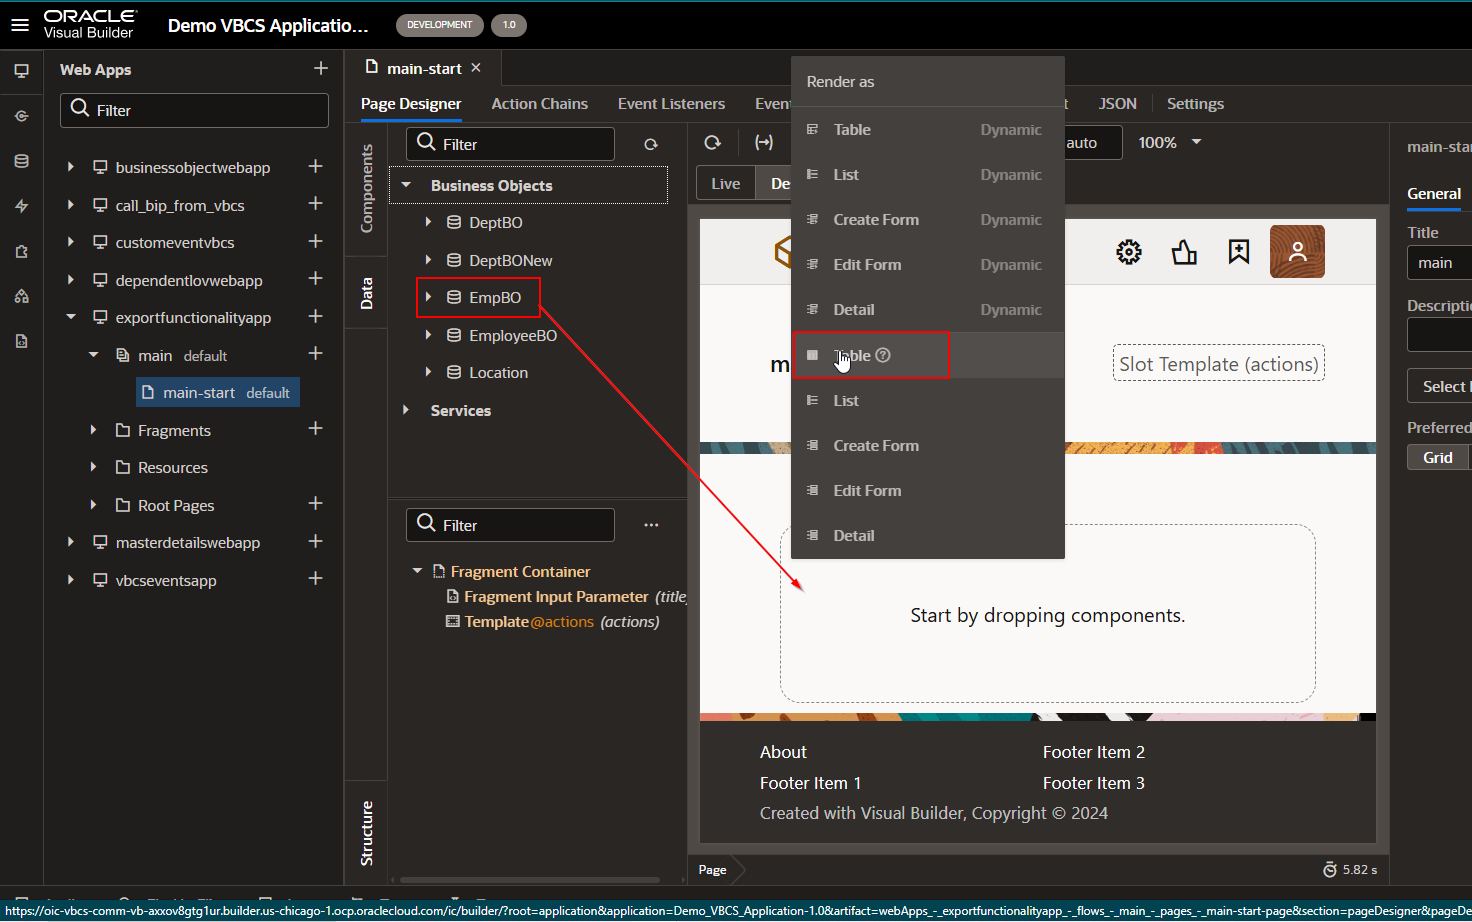The image size is (1472, 922).
Task: Switch to Event Listeners tab
Action: (671, 103)
